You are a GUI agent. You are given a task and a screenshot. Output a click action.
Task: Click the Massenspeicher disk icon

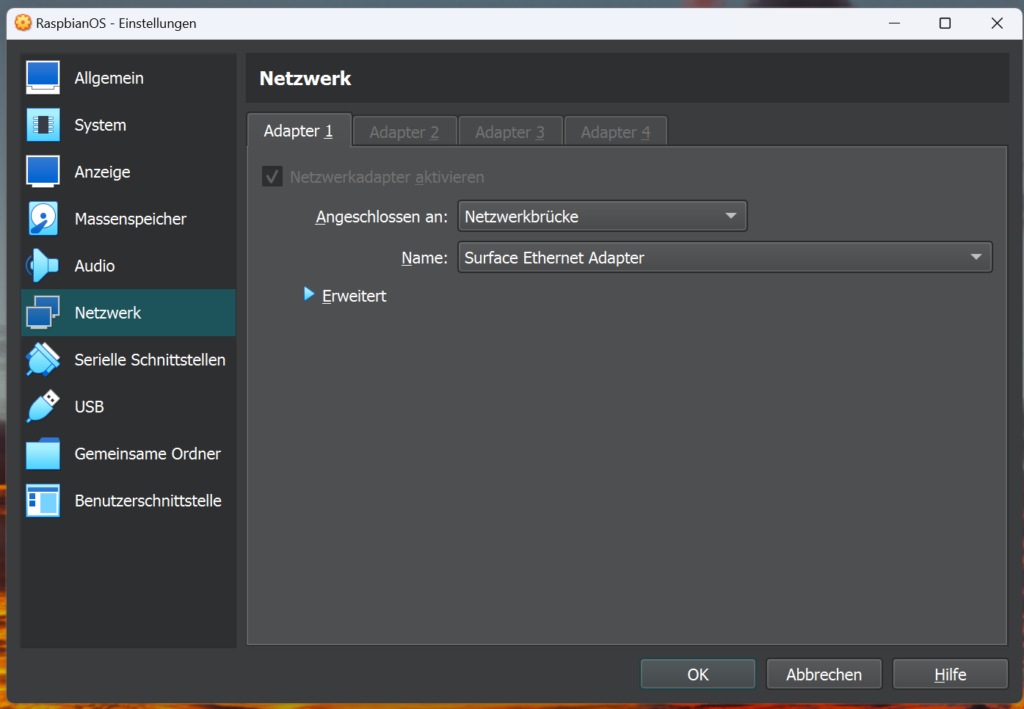coord(43,219)
